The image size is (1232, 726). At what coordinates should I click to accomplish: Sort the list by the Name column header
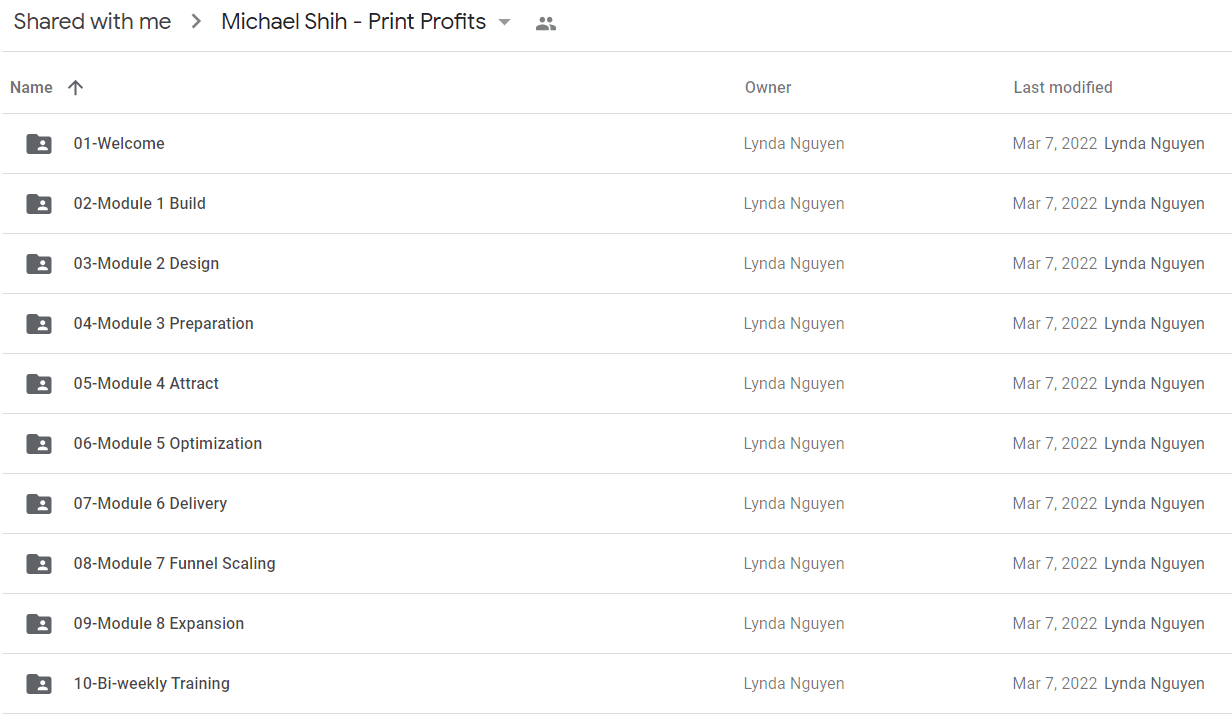pyautogui.click(x=31, y=88)
